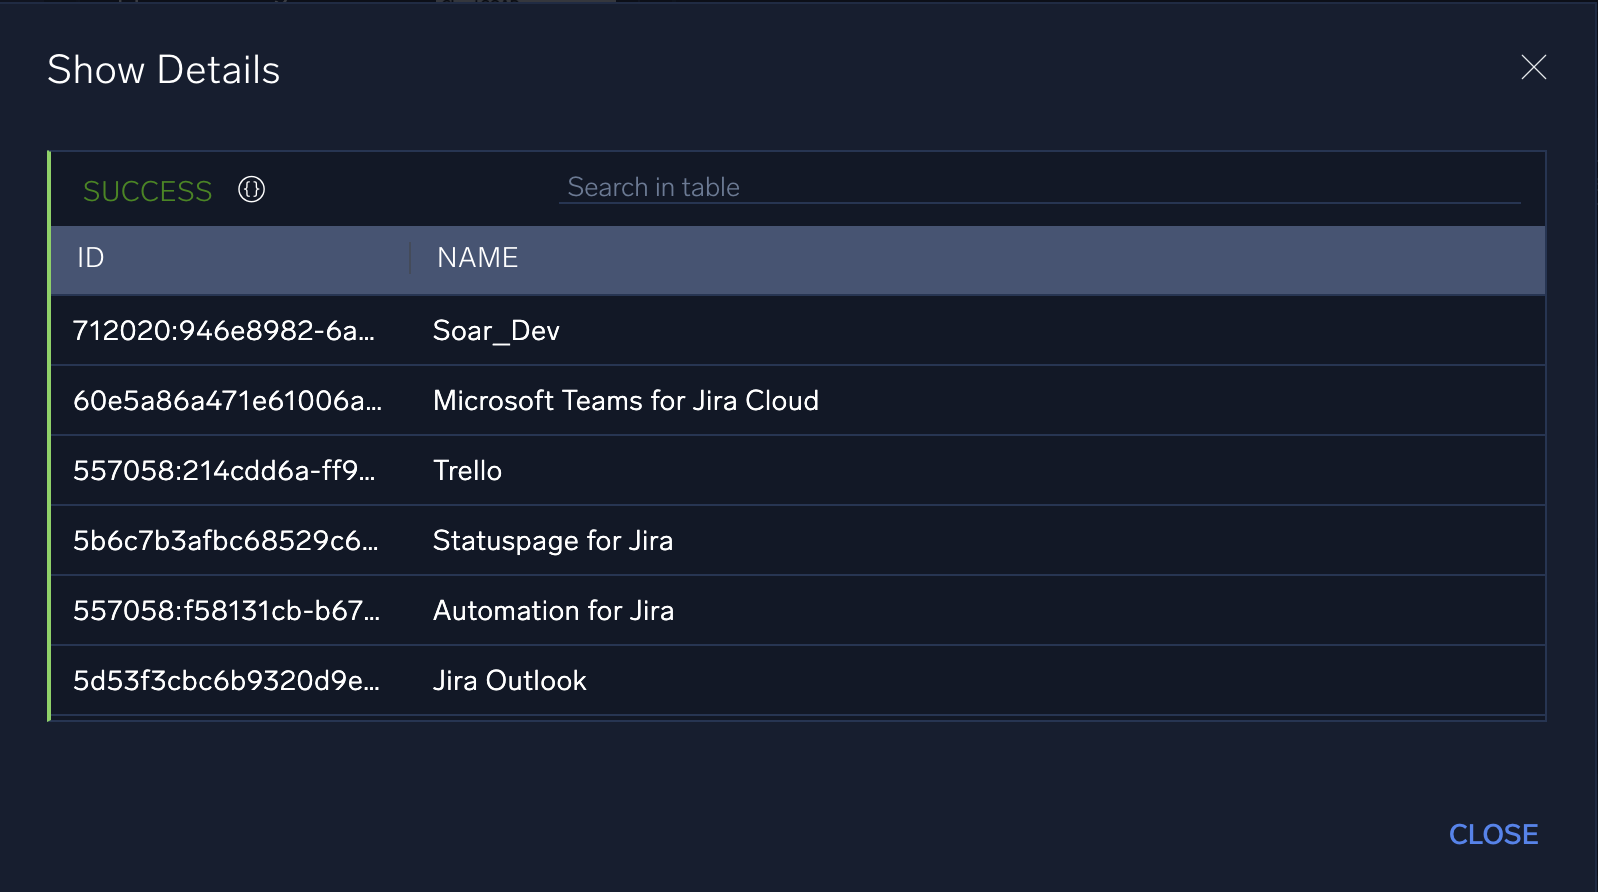Viewport: 1598px width, 892px height.
Task: Select the Jira Outlook name cell
Action: 509,681
